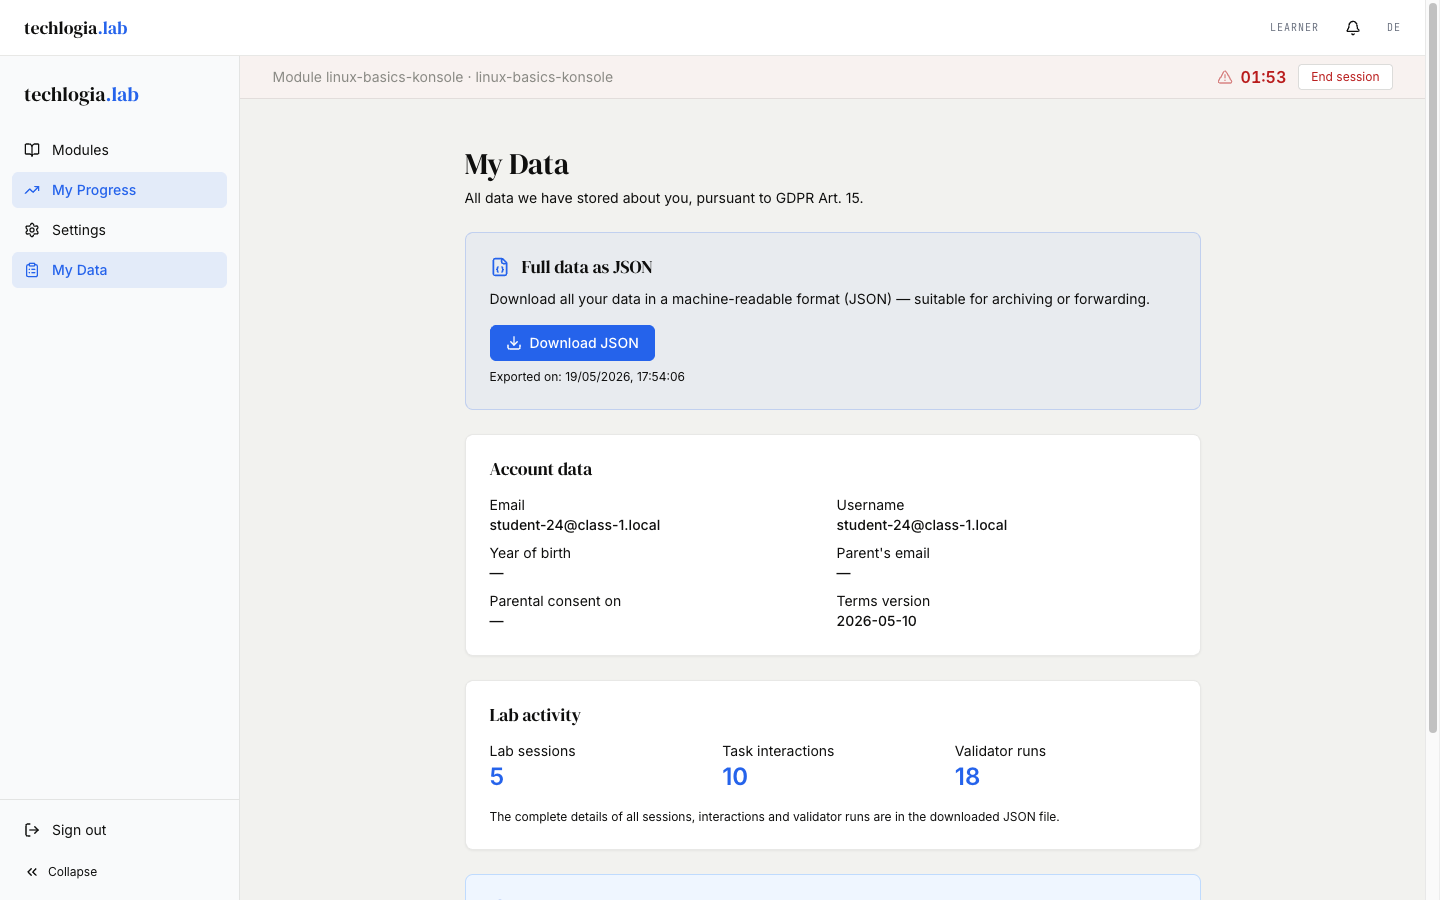Click the JSON file icon beside heading

tap(500, 267)
